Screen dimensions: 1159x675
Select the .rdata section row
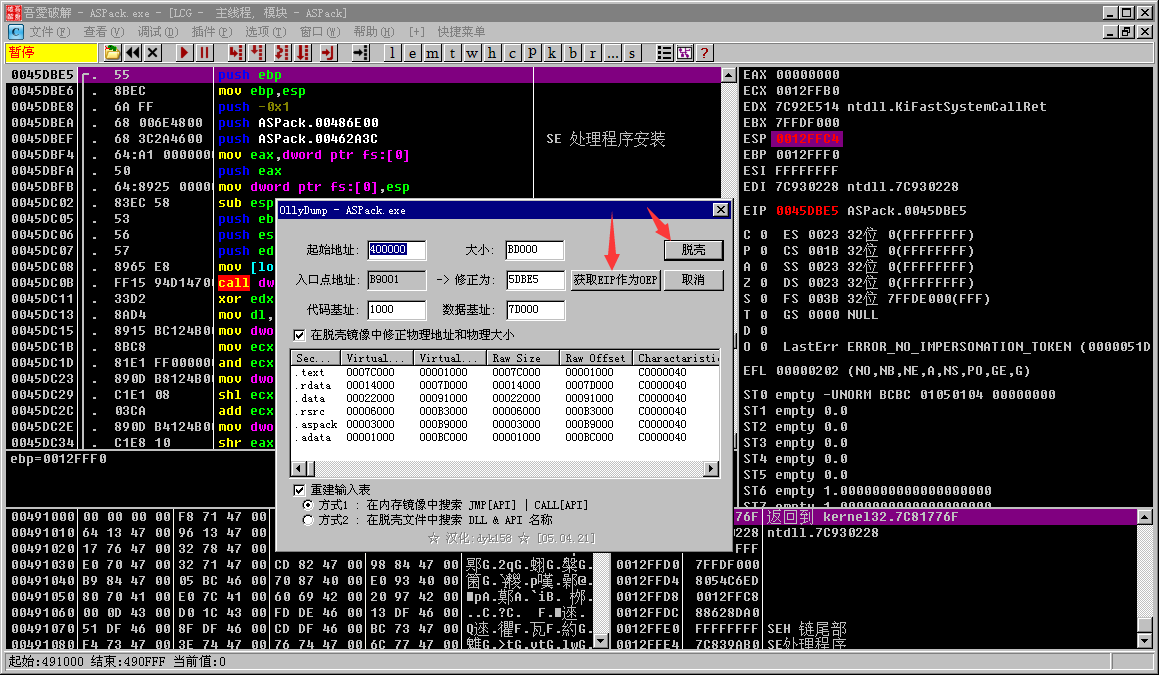click(x=505, y=385)
